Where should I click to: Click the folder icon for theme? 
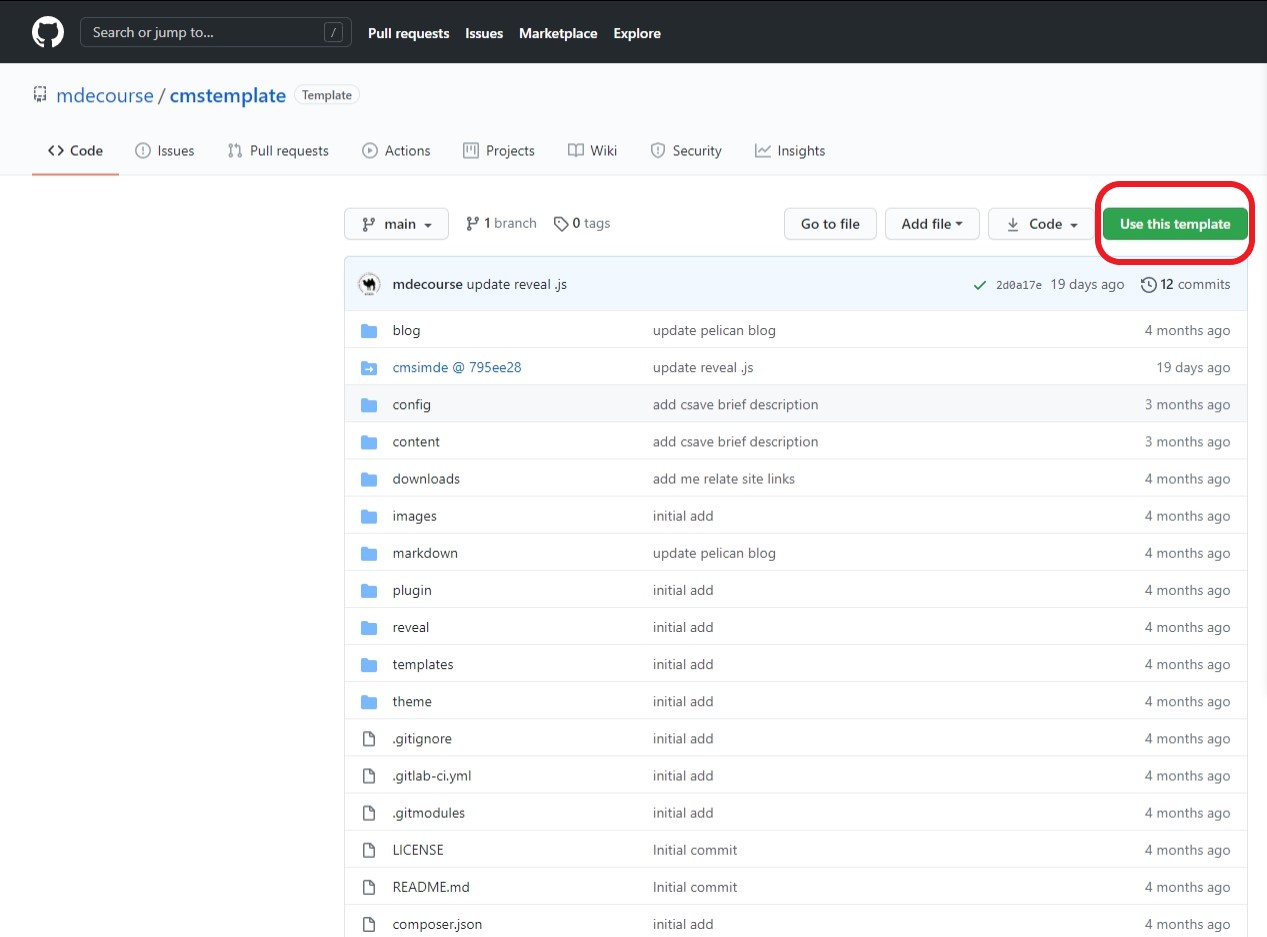[369, 701]
